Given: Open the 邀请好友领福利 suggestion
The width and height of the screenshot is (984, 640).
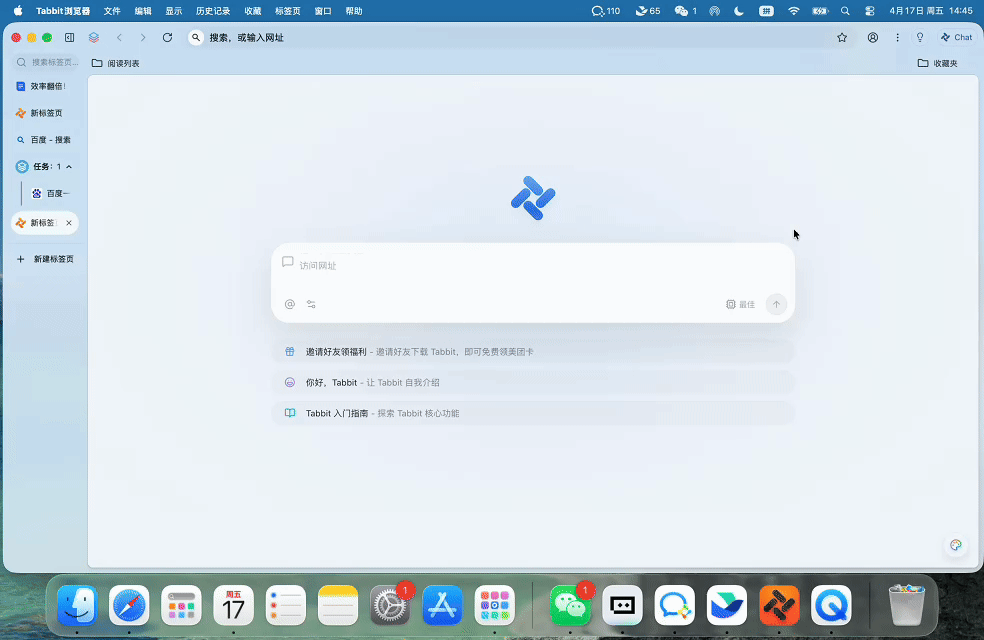Looking at the screenshot, I should [533, 352].
